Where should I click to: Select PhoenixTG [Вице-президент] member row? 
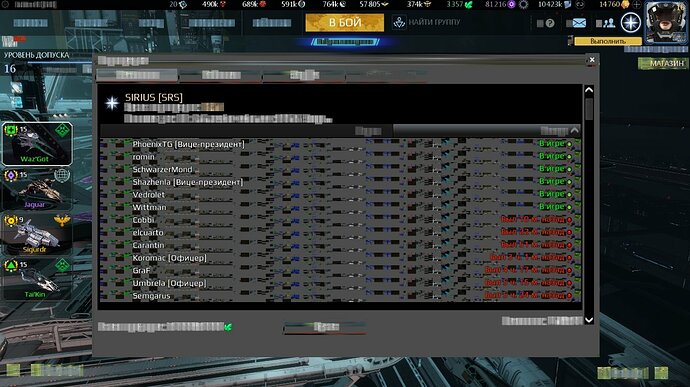(340, 144)
